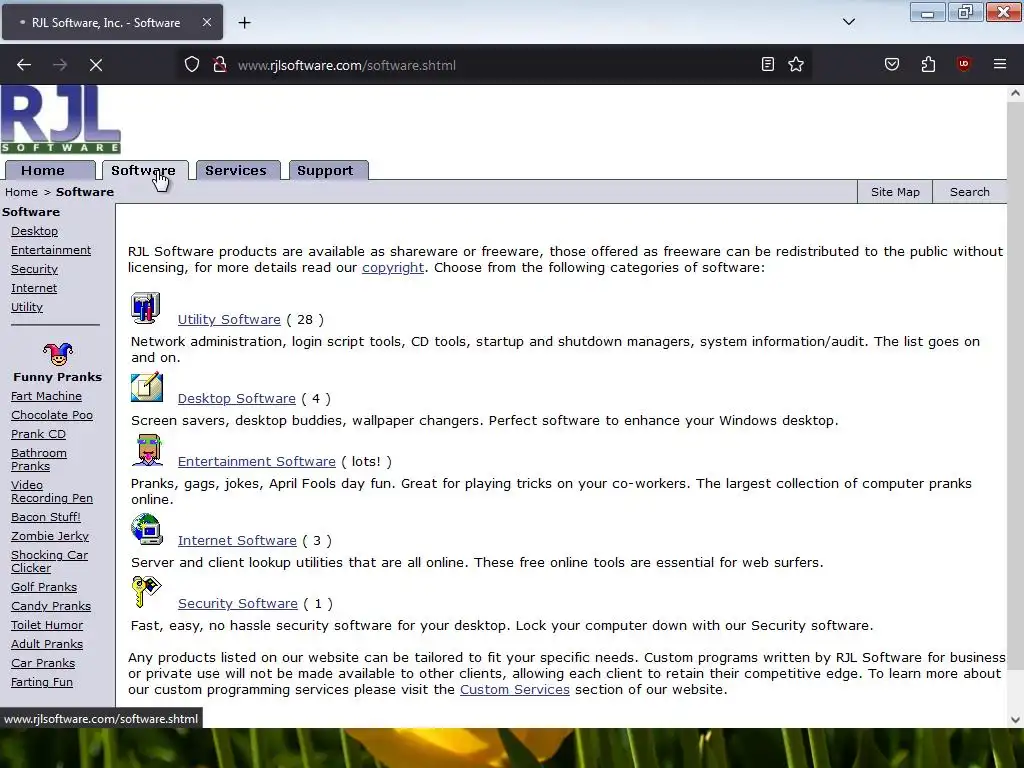Switch to the Home tab
This screenshot has width=1024, height=768.
(50, 170)
